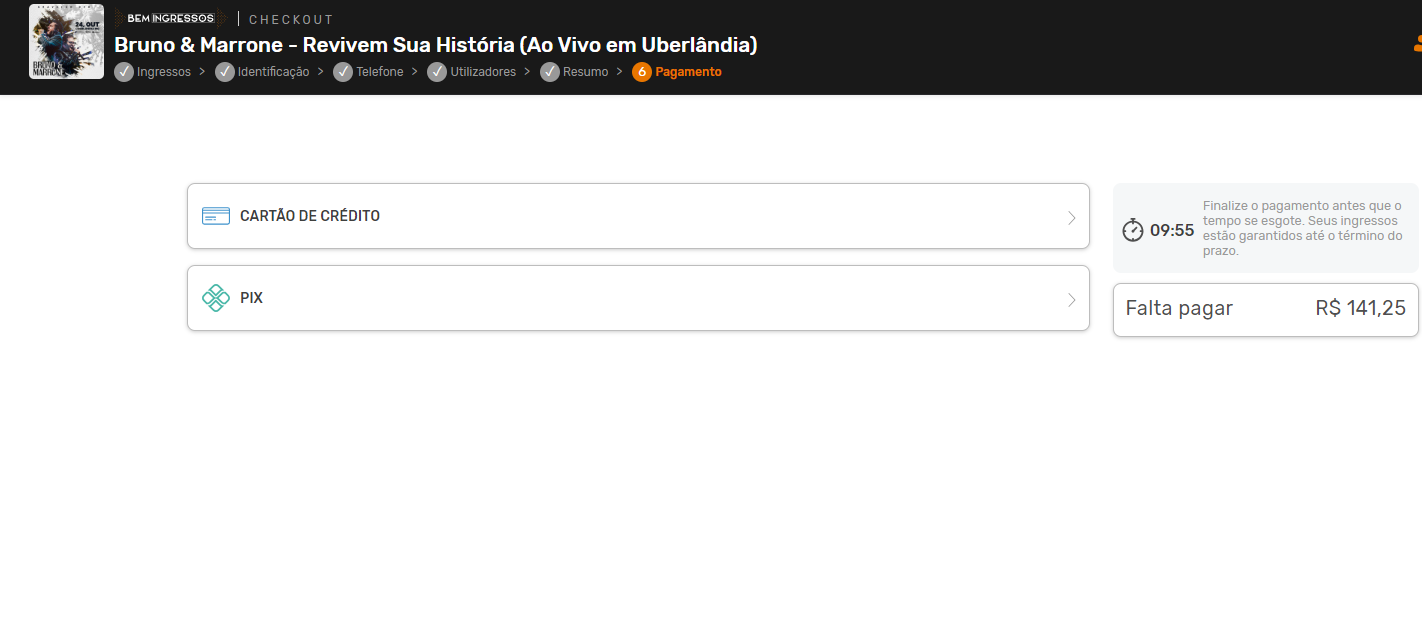This screenshot has width=1422, height=640.
Task: Go back to the Ingressos step
Action: [164, 72]
